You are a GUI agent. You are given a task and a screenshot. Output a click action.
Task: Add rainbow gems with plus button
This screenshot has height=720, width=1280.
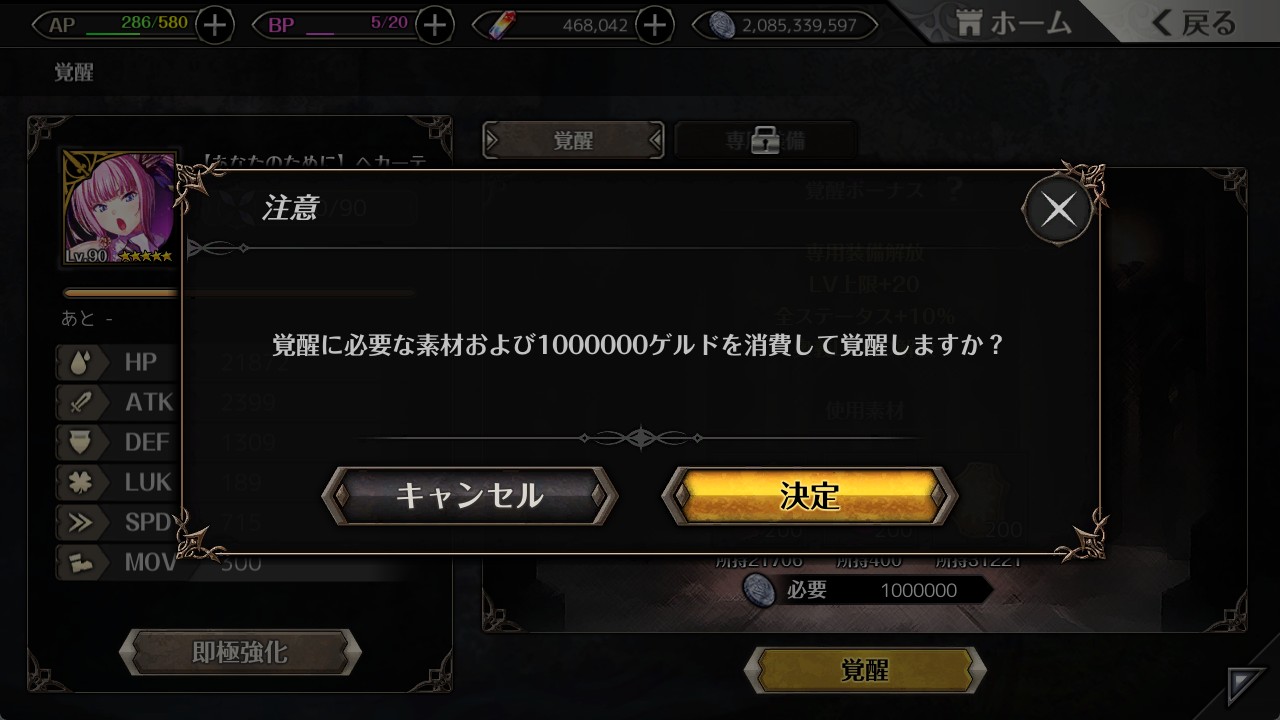coord(654,26)
